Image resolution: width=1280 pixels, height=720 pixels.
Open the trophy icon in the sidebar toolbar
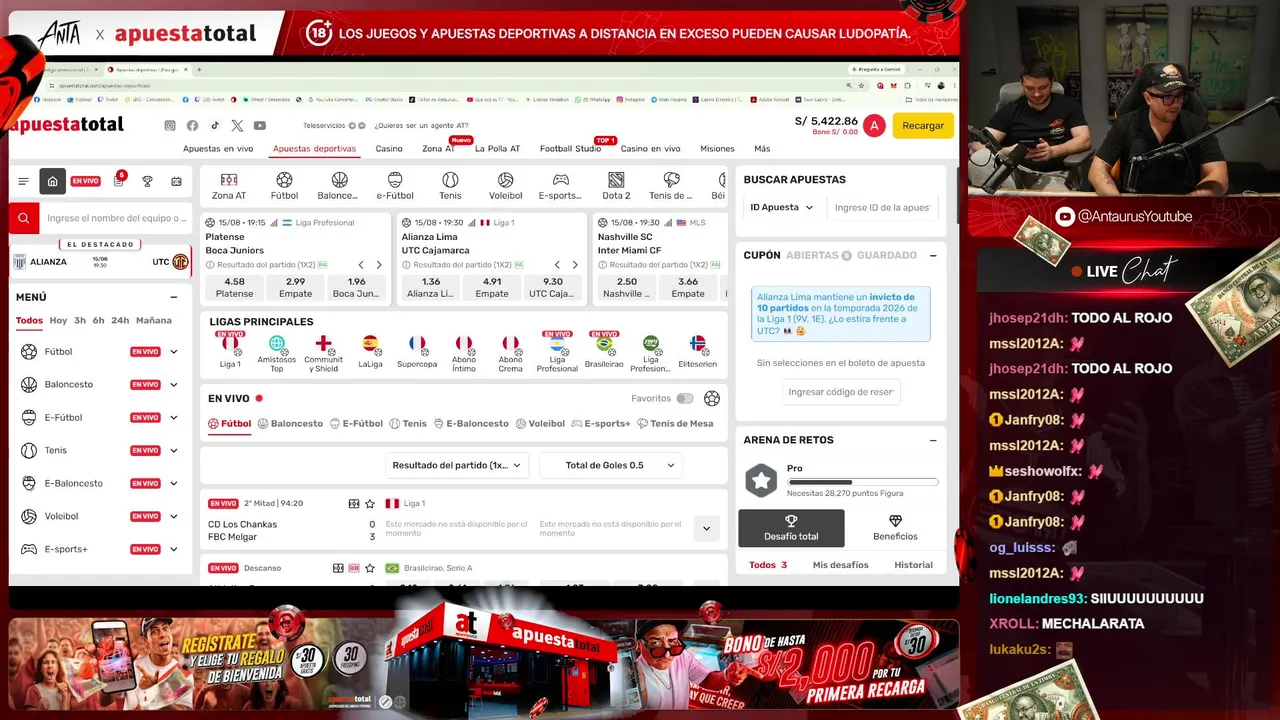tap(148, 181)
